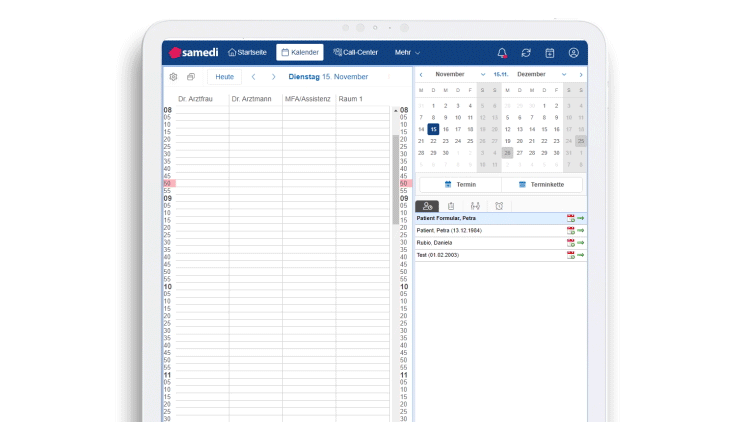Click the Dienstag 15. November date heading
The width and height of the screenshot is (750, 422).
click(328, 77)
